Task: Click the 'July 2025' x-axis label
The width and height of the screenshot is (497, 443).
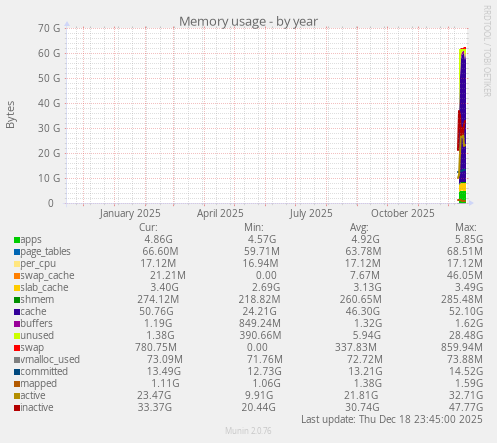Action: pyautogui.click(x=311, y=213)
